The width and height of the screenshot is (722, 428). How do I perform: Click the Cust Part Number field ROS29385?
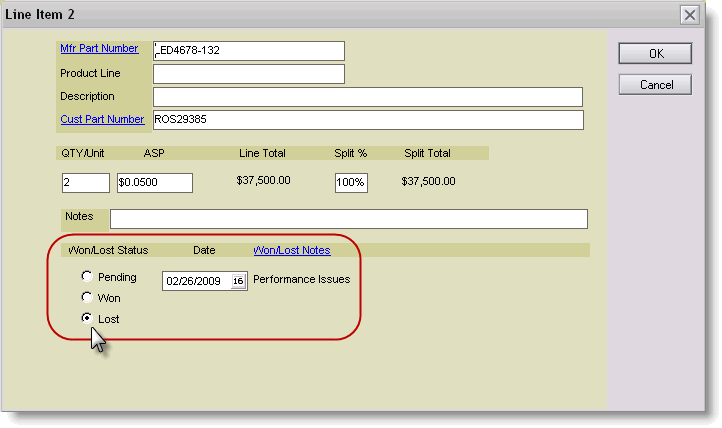pyautogui.click(x=368, y=120)
